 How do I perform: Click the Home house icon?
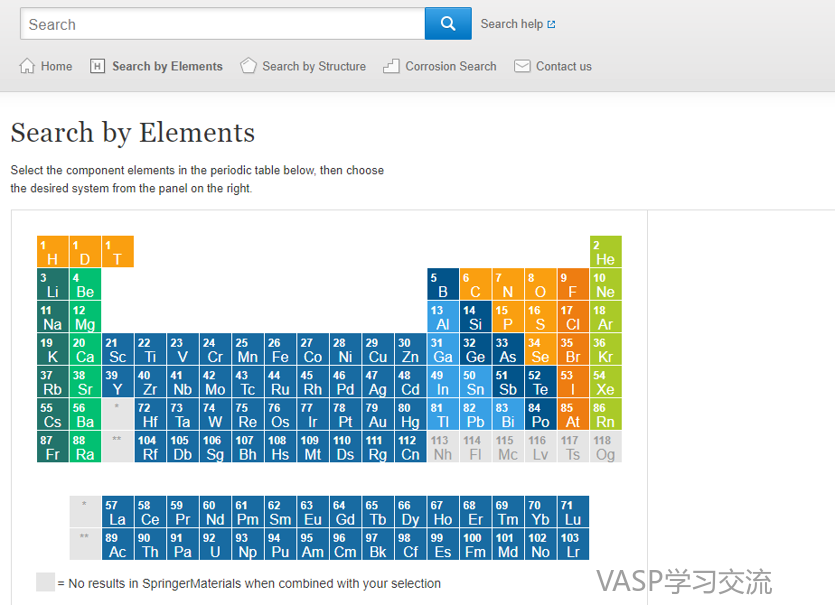click(x=27, y=66)
